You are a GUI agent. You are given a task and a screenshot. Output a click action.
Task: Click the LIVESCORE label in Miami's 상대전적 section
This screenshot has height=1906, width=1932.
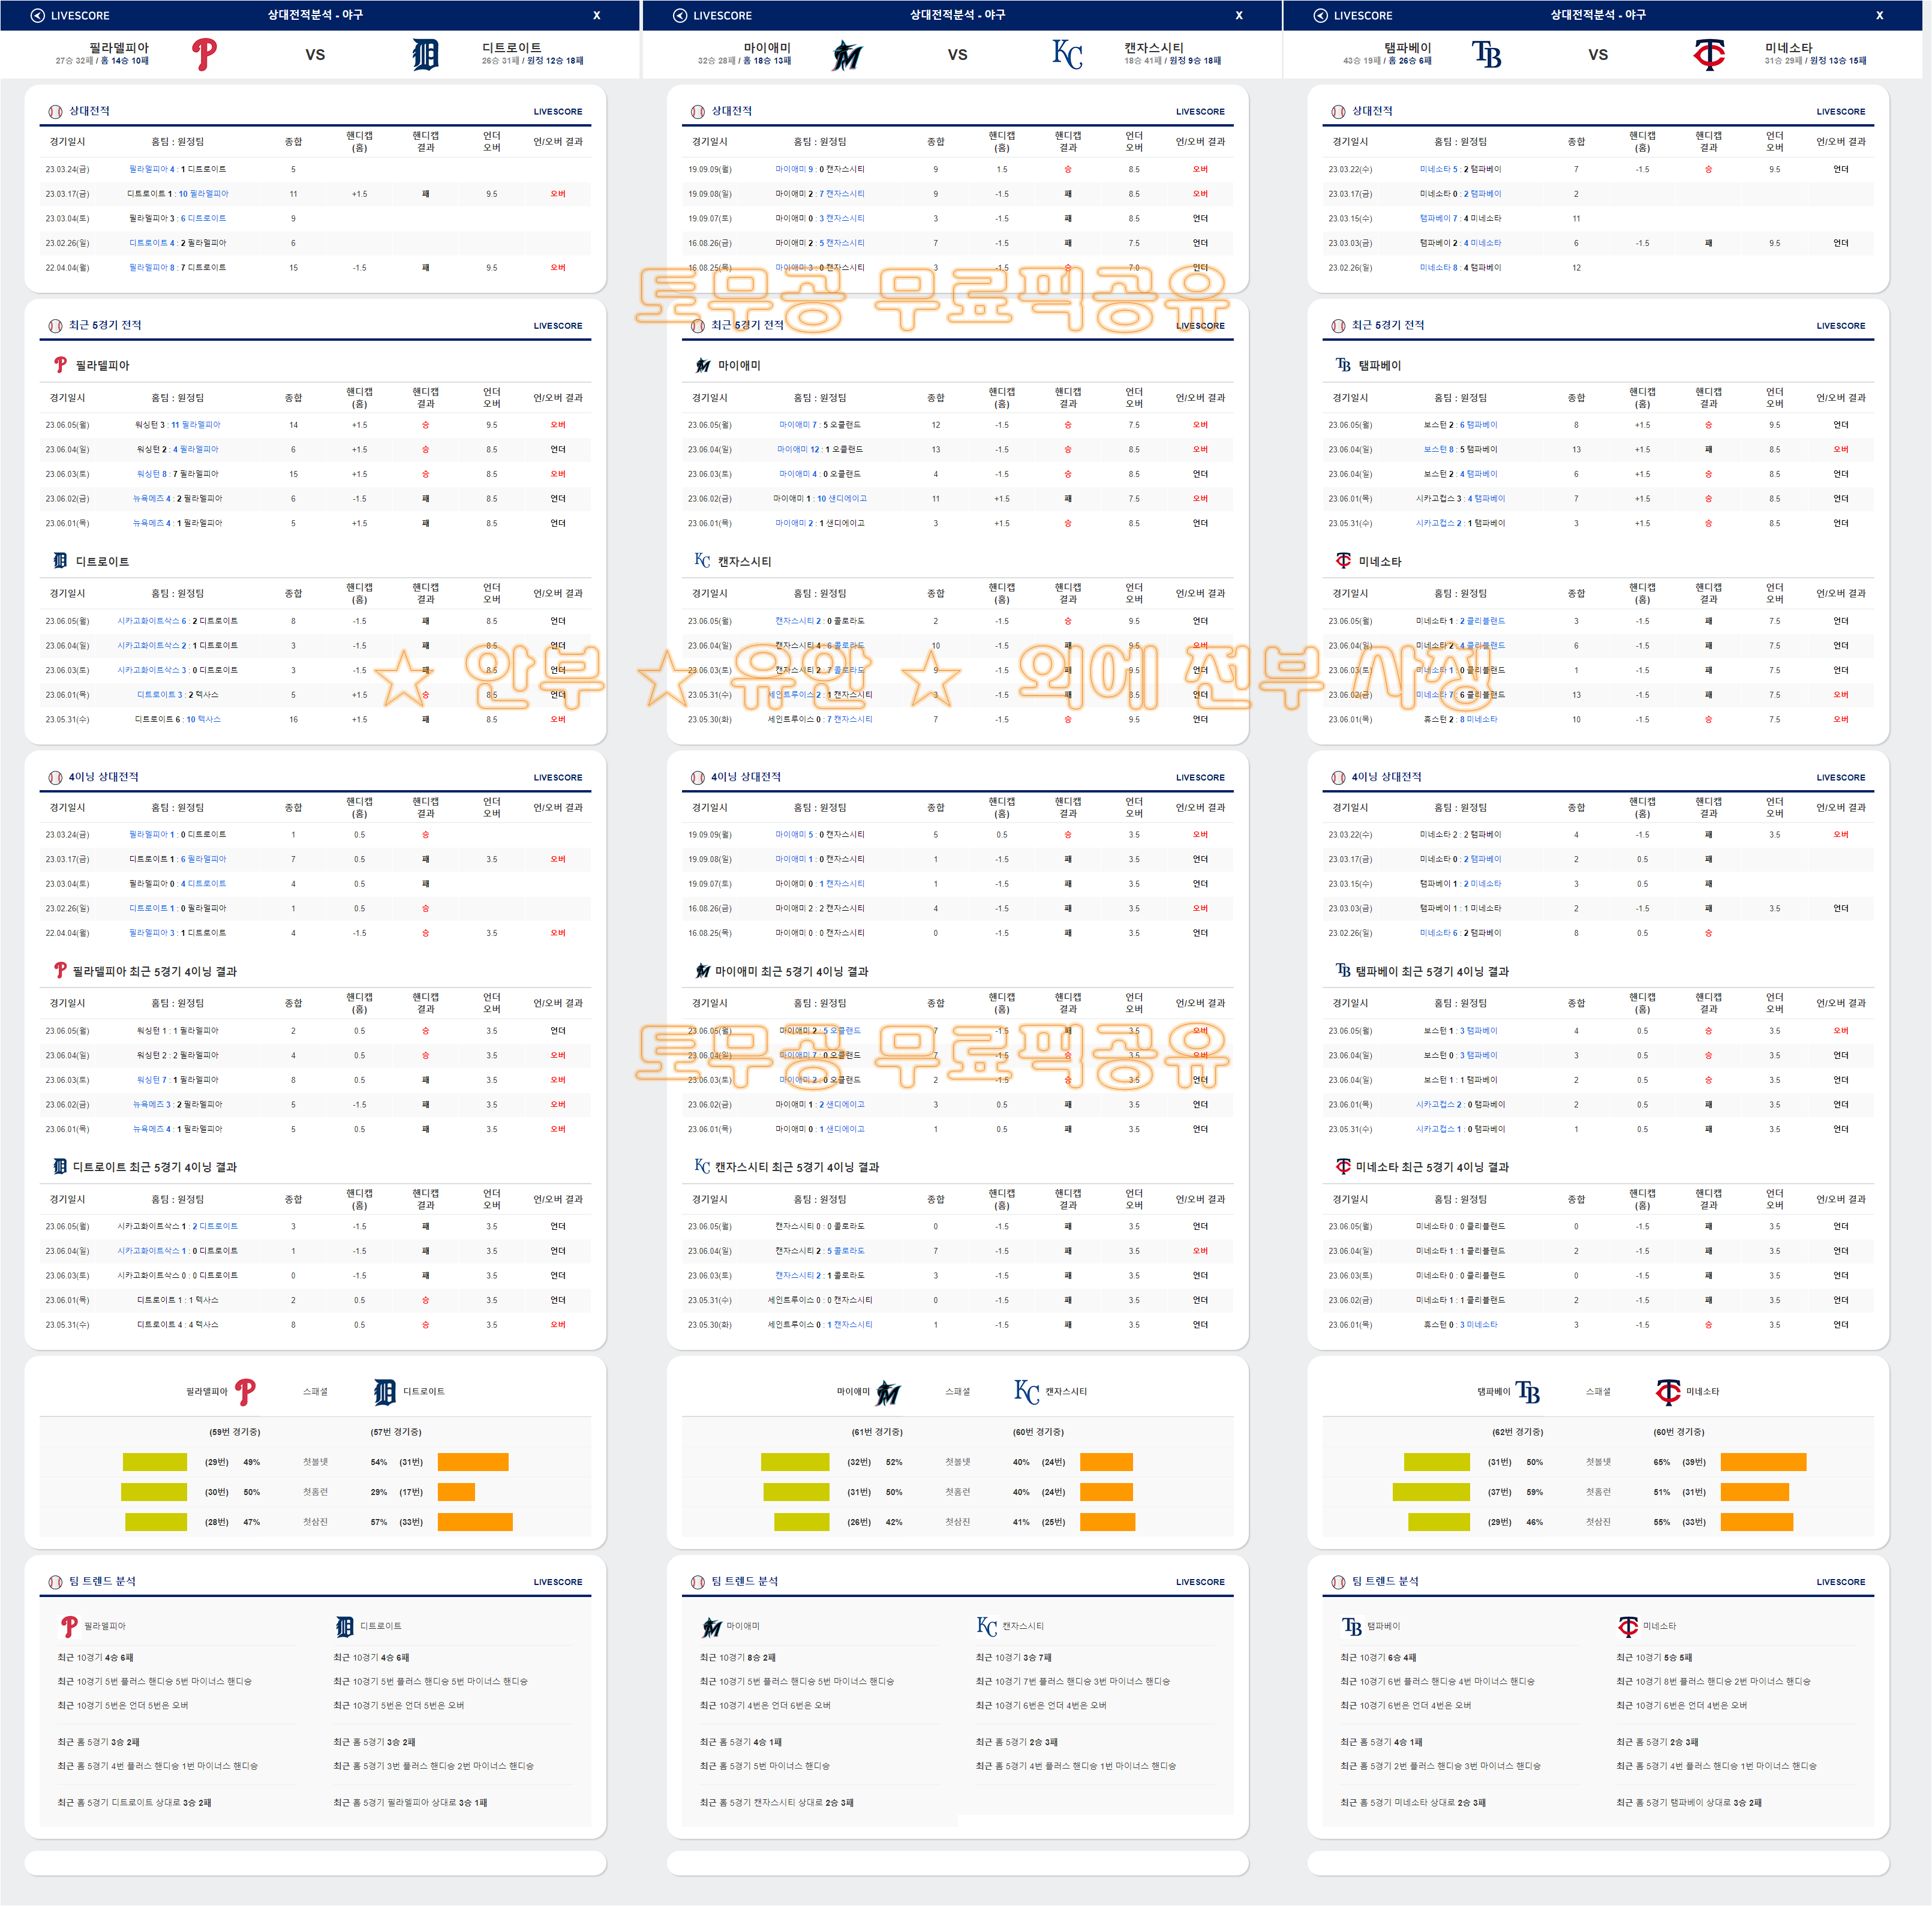pyautogui.click(x=1199, y=112)
